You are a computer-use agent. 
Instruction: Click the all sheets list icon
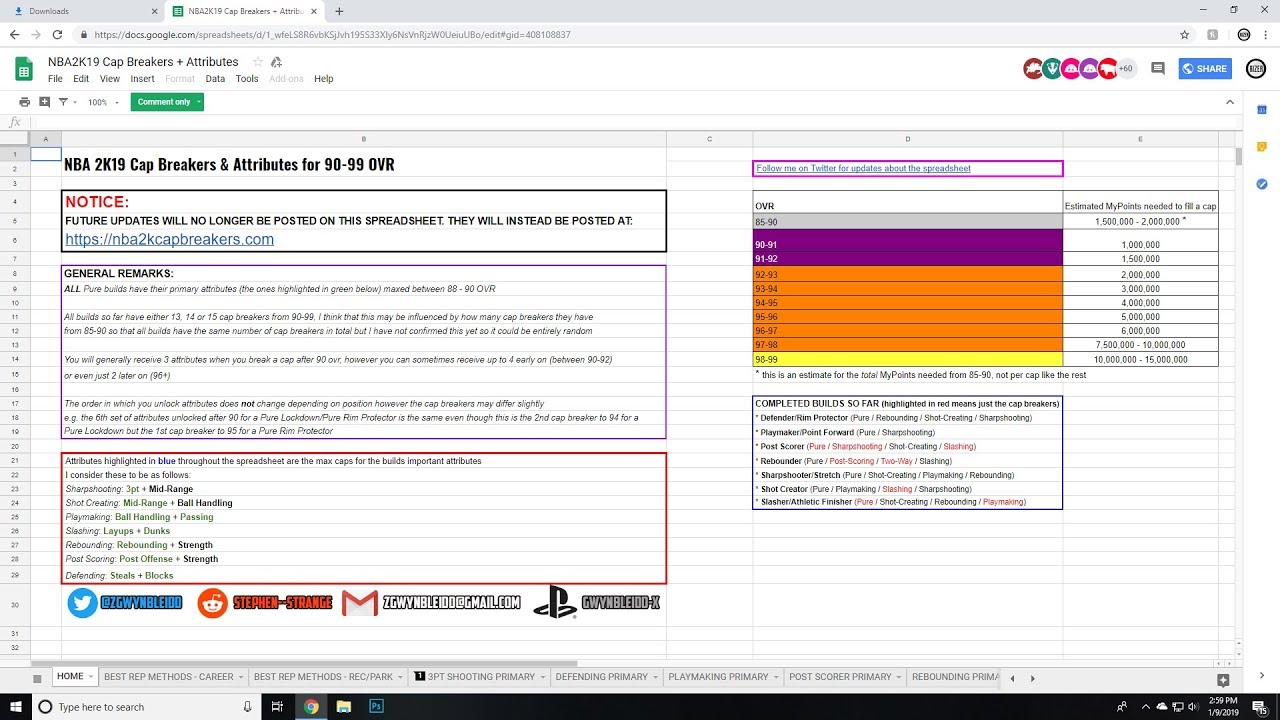click(x=37, y=677)
